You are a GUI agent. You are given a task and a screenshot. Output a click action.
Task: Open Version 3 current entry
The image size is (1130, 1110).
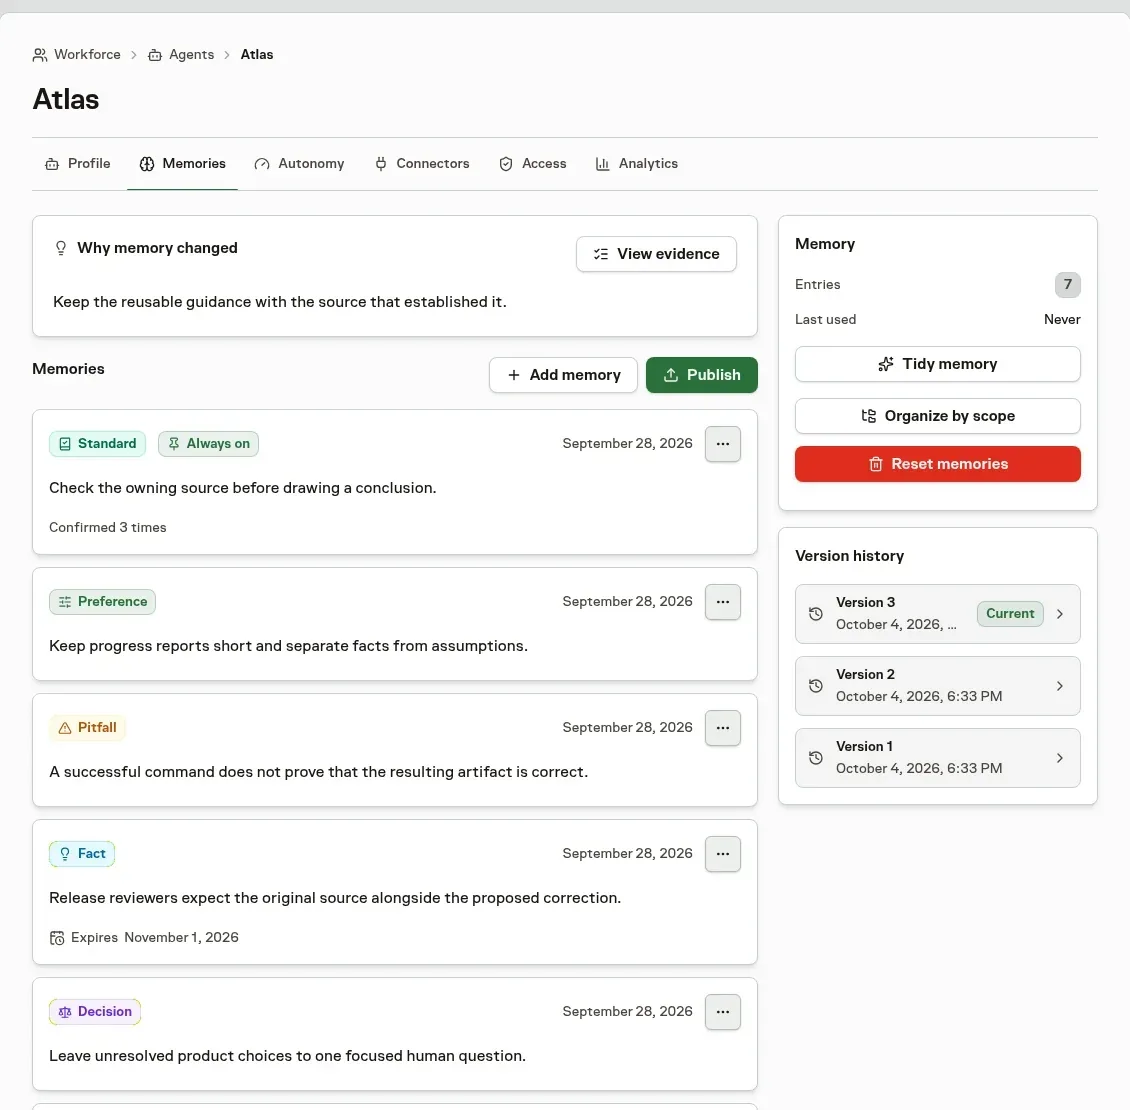click(x=938, y=614)
